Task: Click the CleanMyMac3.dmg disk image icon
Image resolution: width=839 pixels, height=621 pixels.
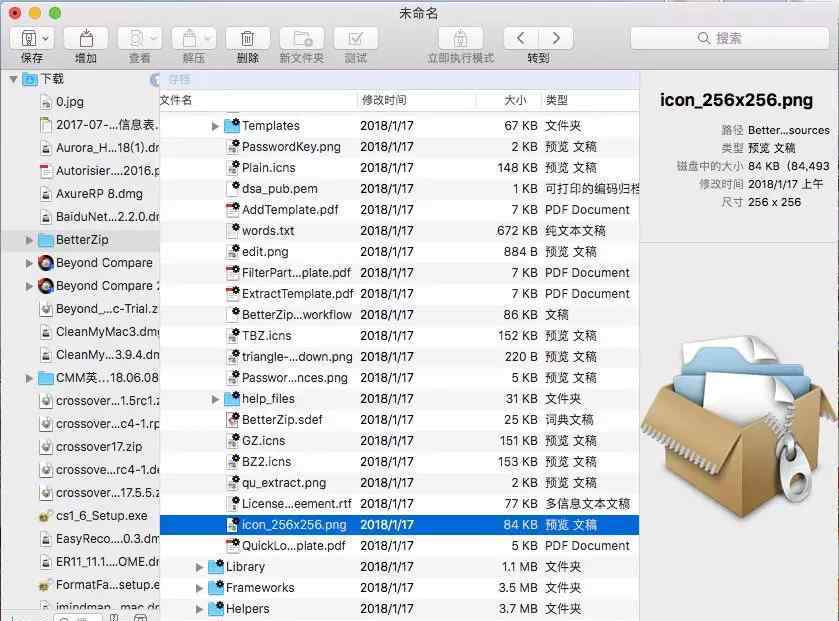Action: [46, 332]
